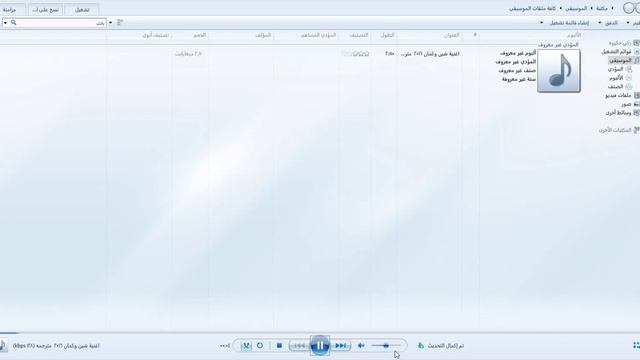Click the star rating of the song row
This screenshot has height=360, width=640.
click(x=356, y=54)
